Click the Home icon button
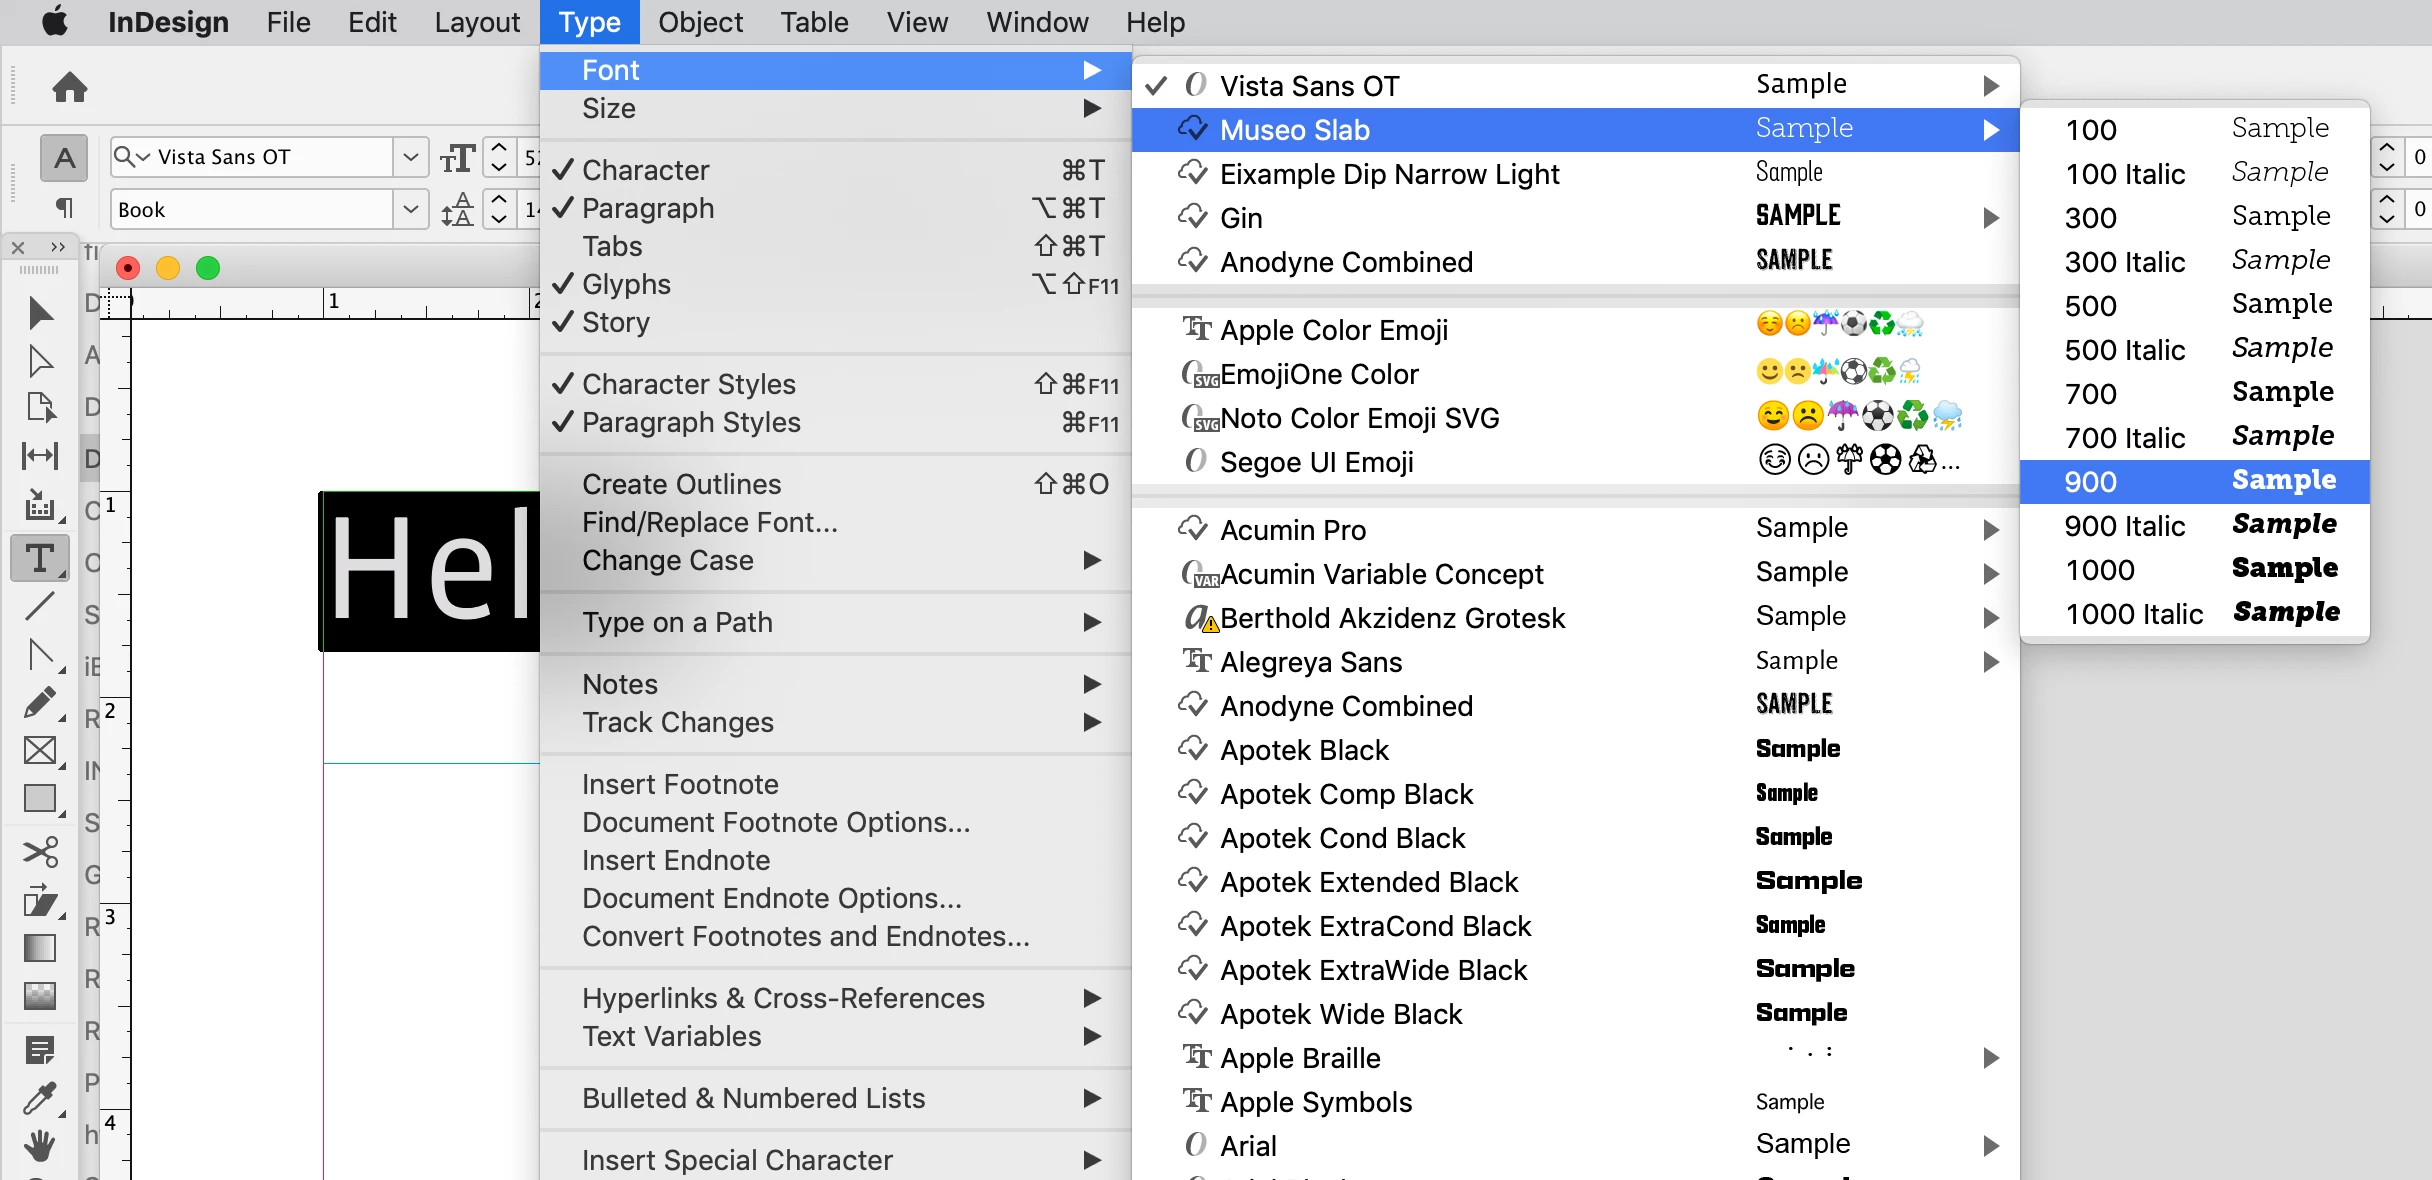 pos(69,88)
